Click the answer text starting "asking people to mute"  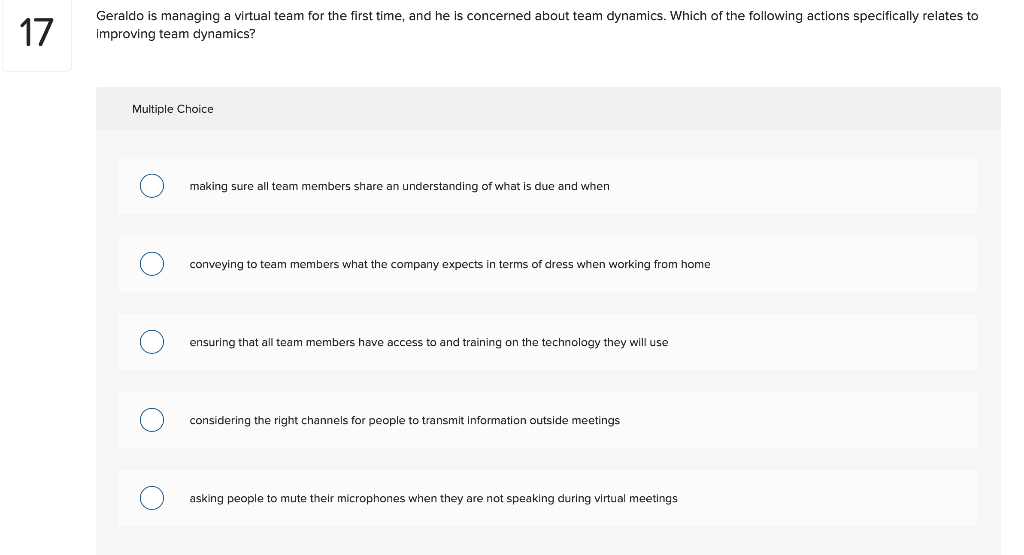tap(433, 498)
